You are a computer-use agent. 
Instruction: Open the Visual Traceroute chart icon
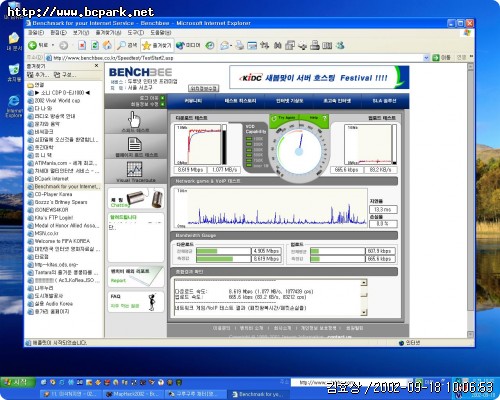coord(135,171)
